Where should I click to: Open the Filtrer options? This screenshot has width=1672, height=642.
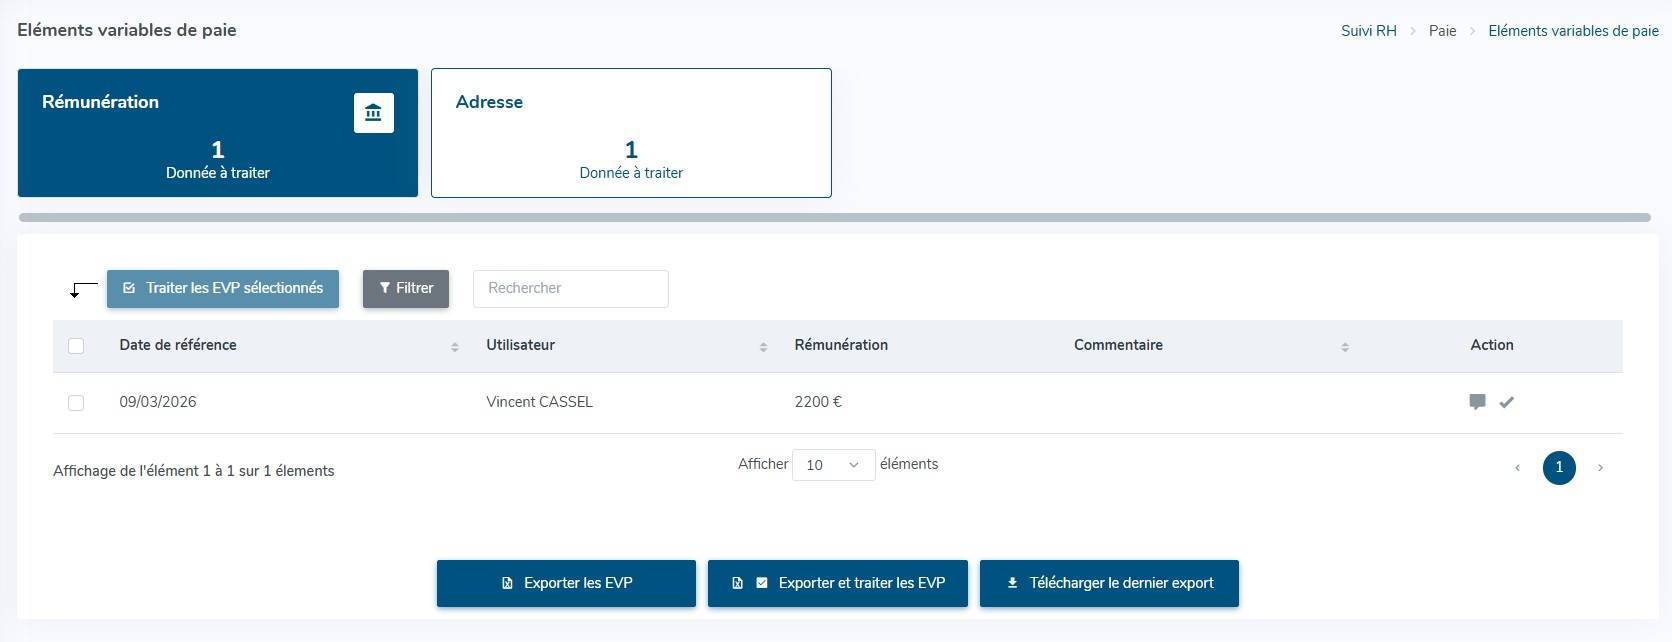pos(406,288)
